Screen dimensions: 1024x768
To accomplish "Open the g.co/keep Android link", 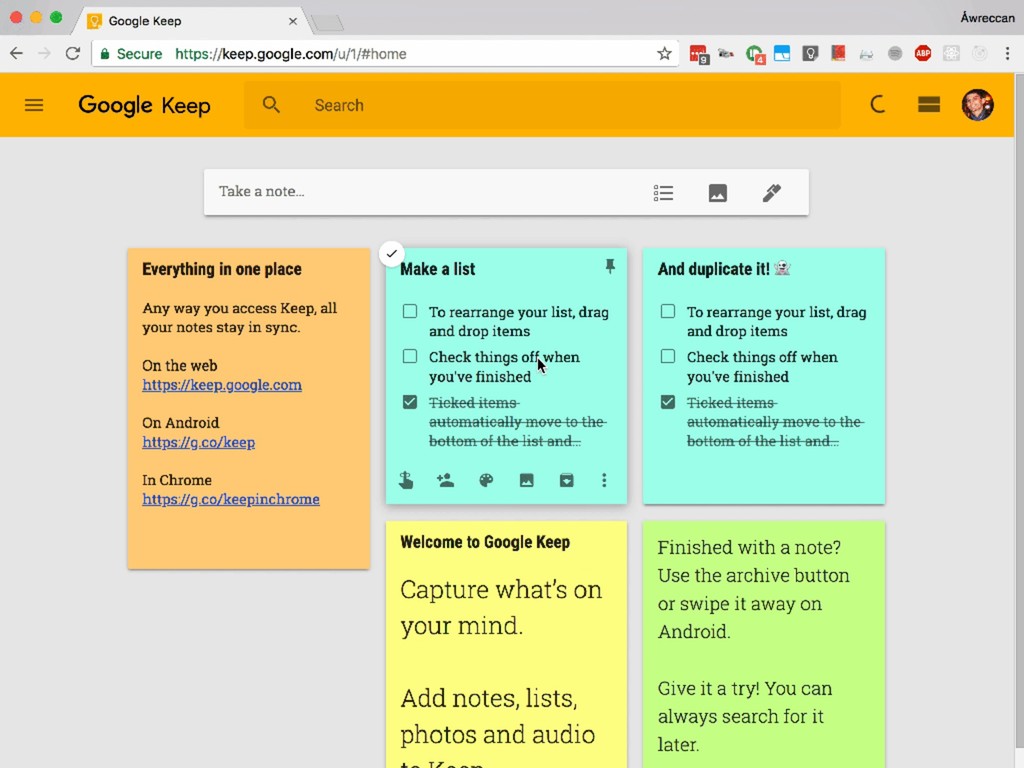I will click(199, 442).
